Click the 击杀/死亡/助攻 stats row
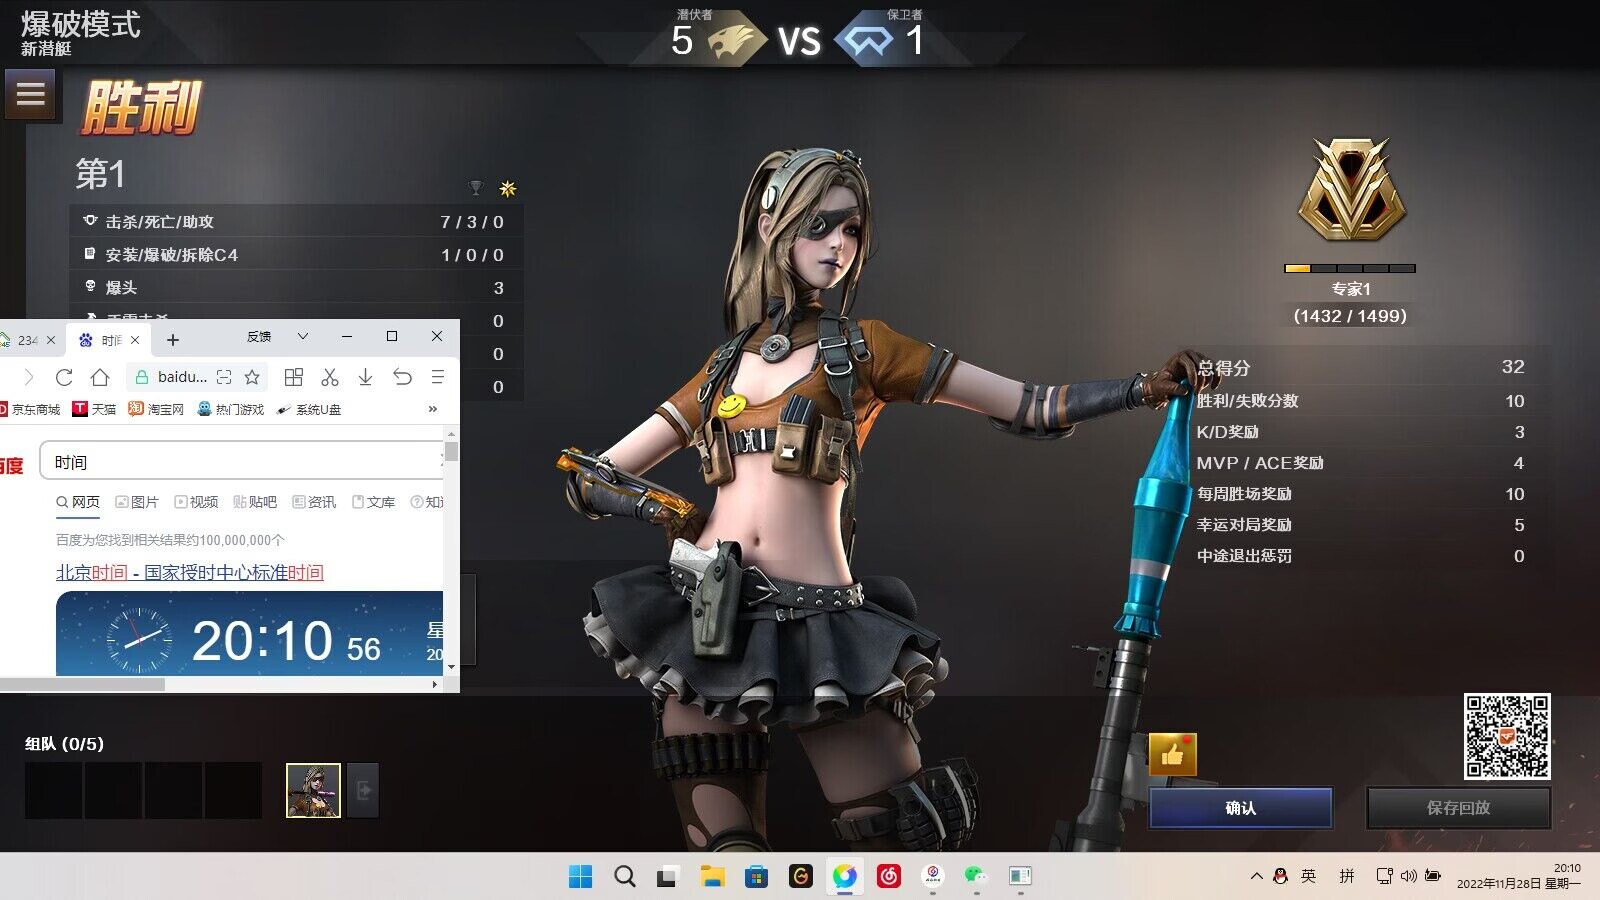1600x900 pixels. (x=296, y=221)
